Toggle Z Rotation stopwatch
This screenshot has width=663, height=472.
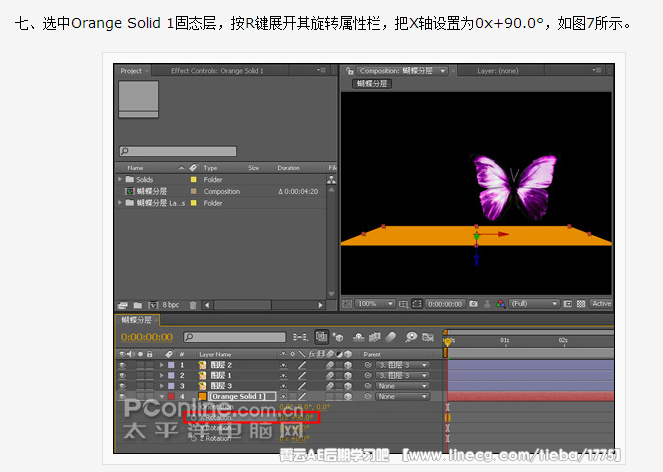click(x=194, y=439)
